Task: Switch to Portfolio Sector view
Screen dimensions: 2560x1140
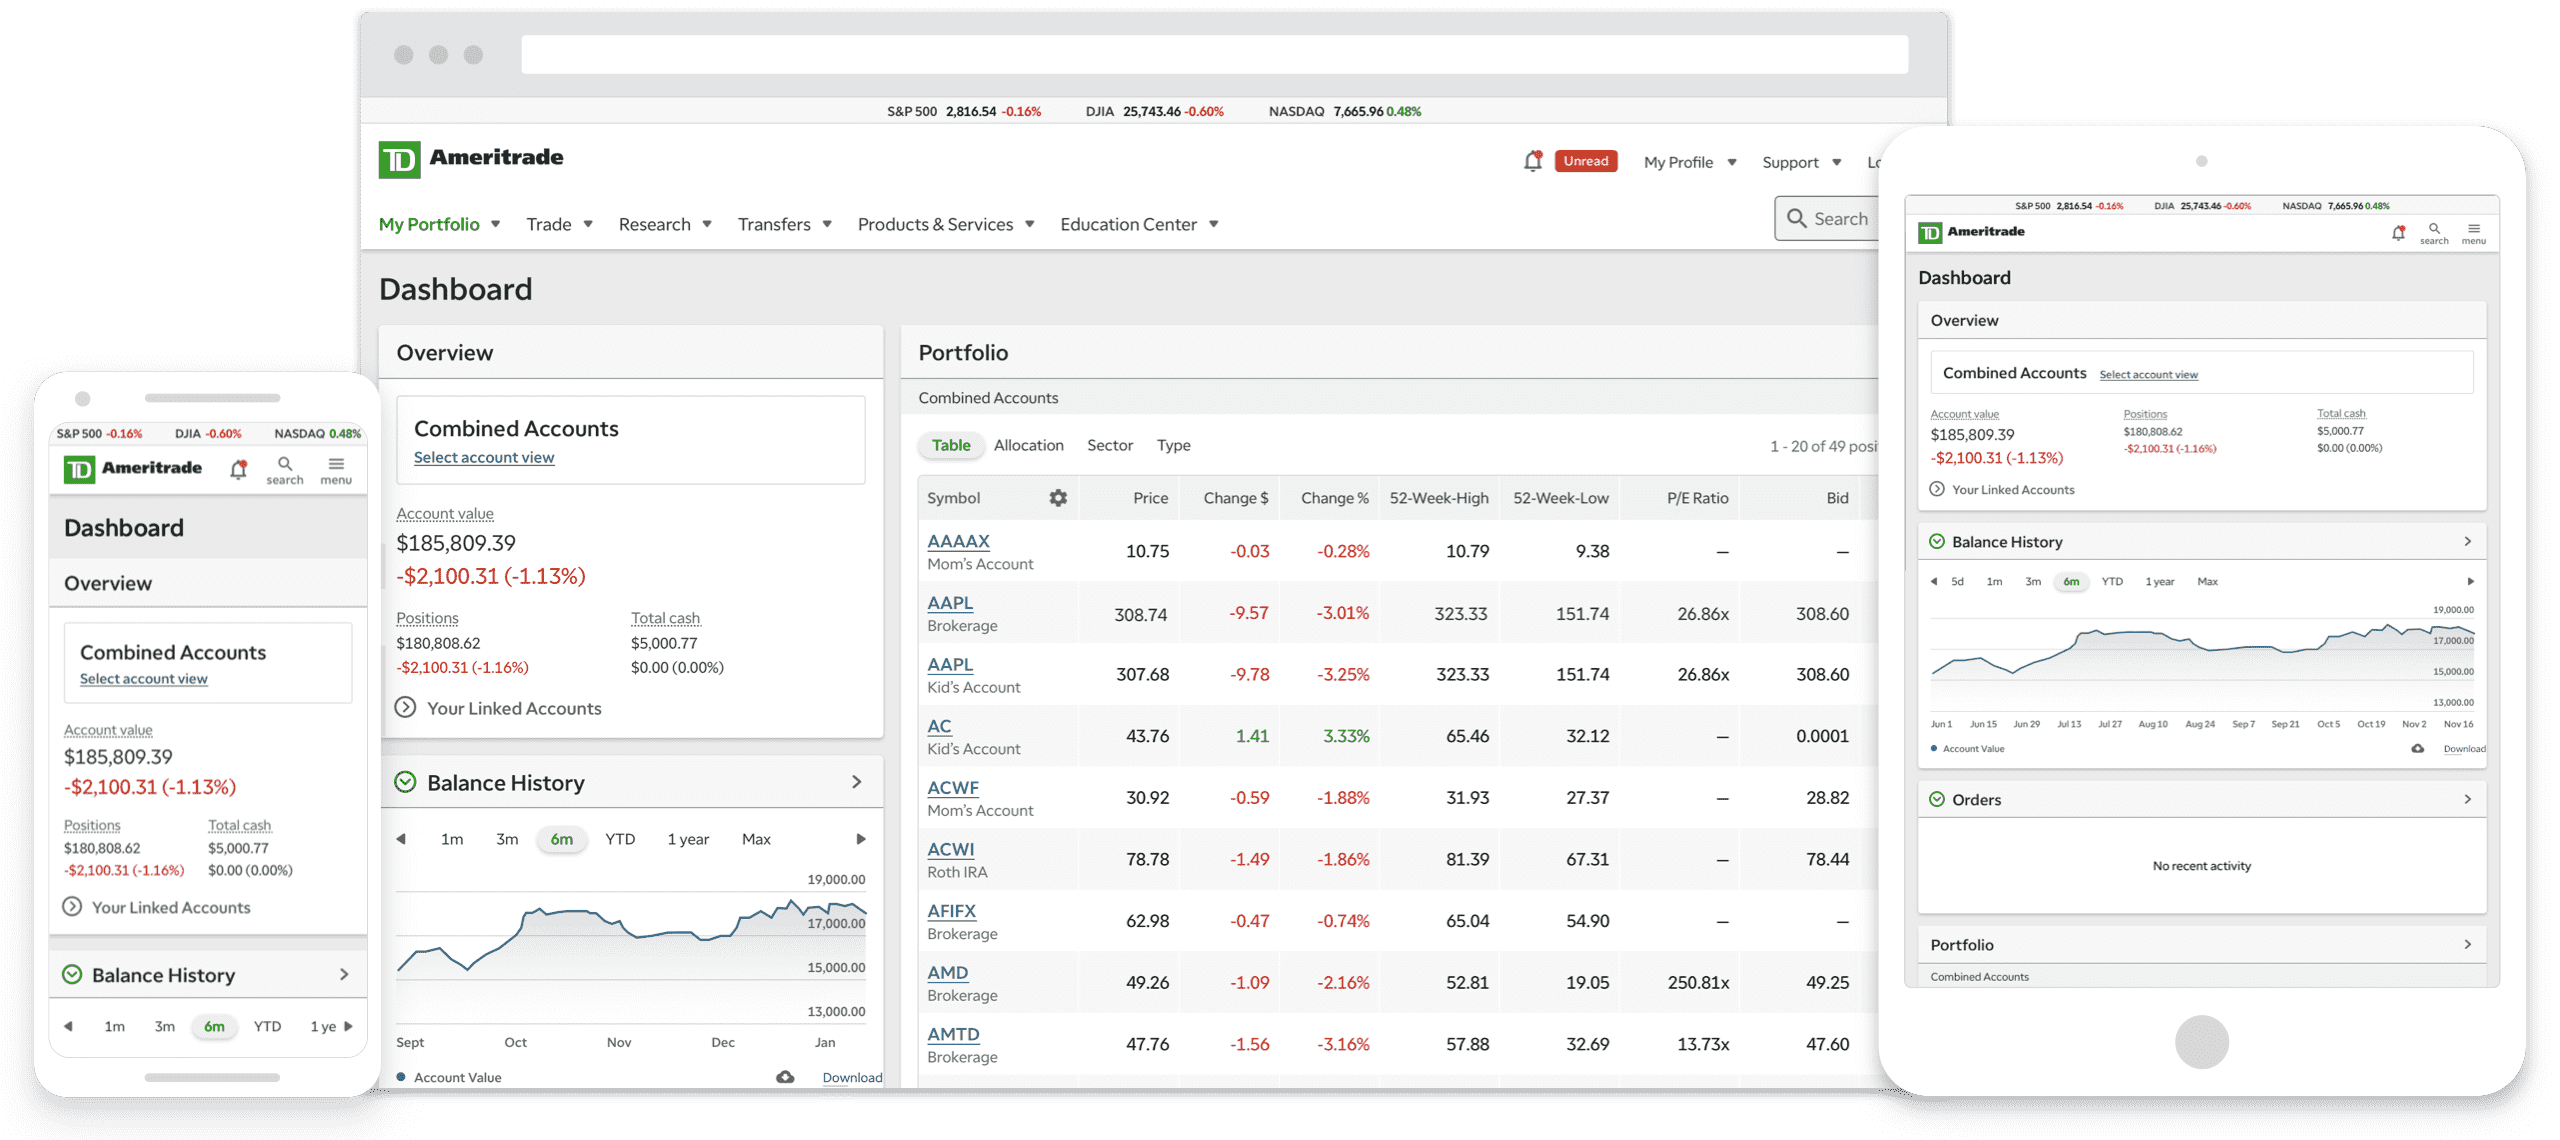Action: tap(1110, 445)
